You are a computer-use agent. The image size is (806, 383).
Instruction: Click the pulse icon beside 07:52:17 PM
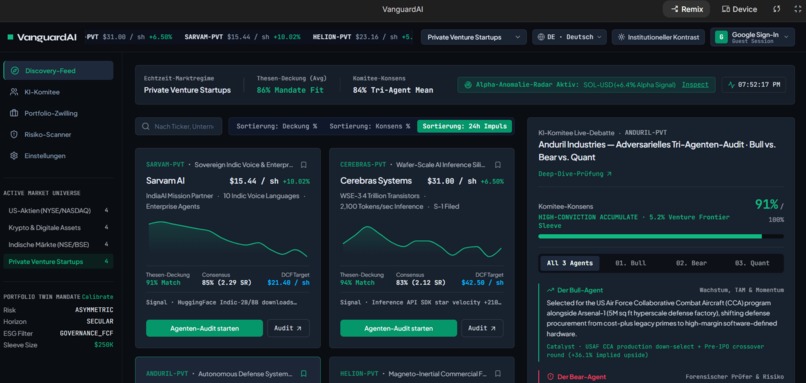(731, 85)
